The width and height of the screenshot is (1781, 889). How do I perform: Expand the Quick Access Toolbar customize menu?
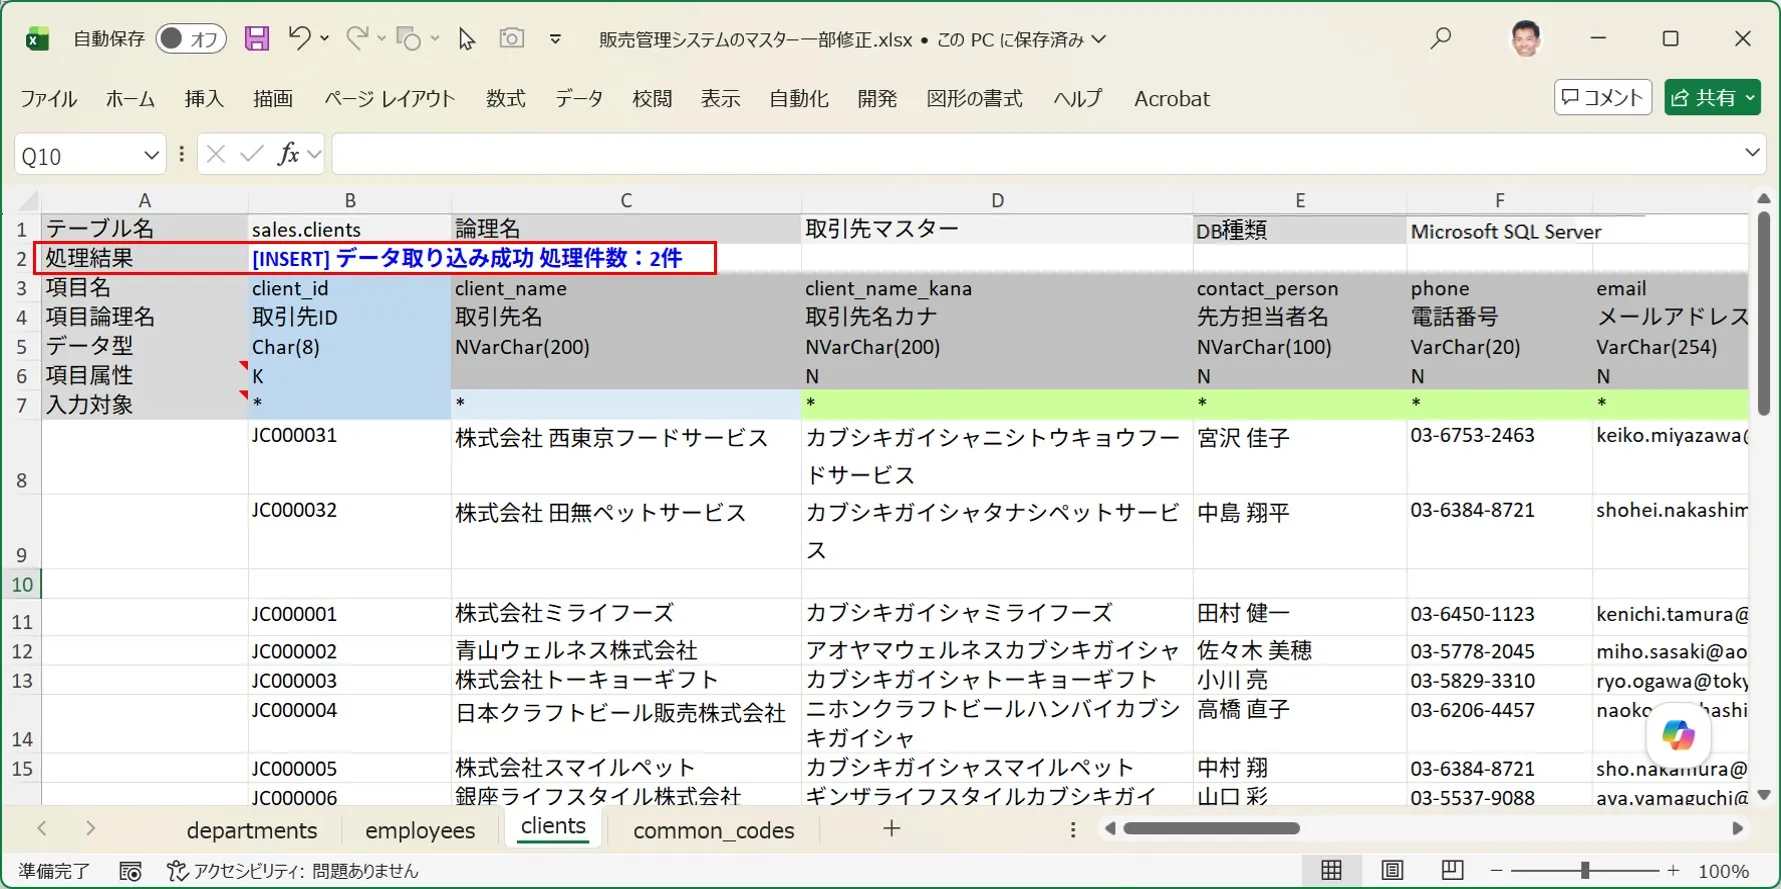pos(555,39)
